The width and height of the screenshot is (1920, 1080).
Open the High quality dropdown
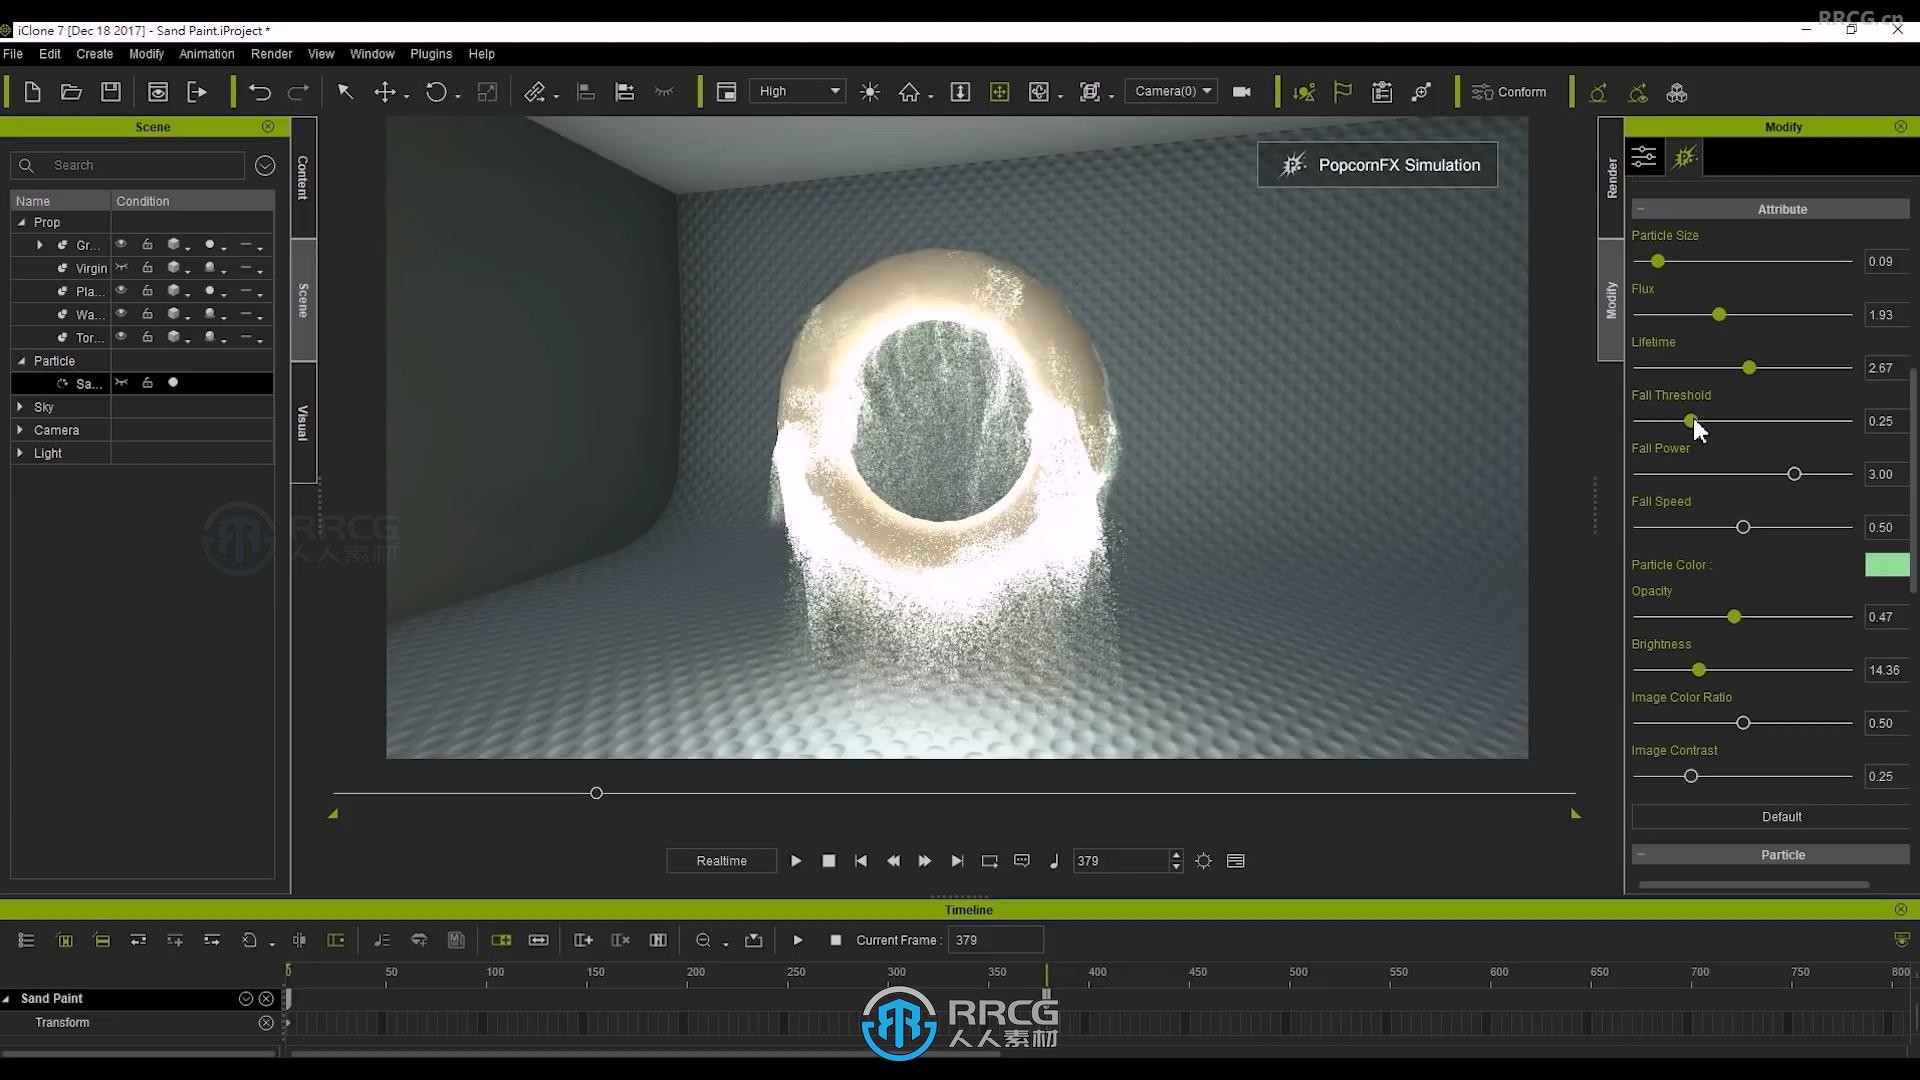tap(798, 92)
